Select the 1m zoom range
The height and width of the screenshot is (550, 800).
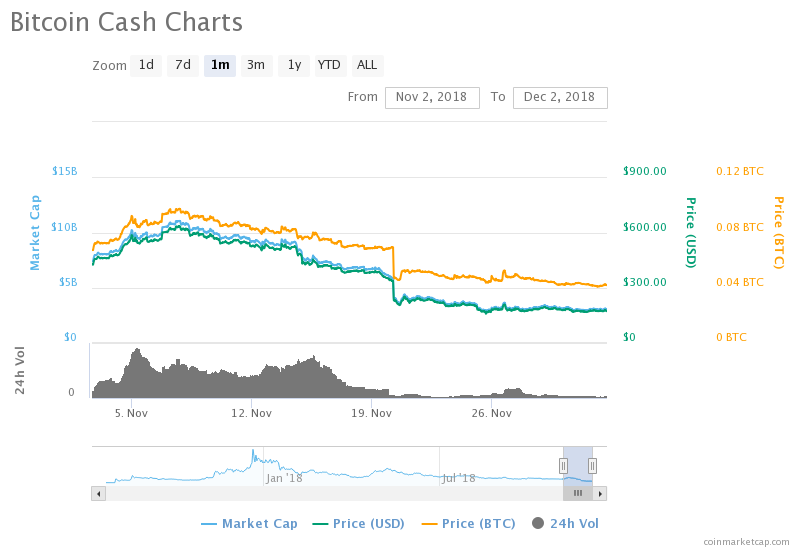tap(220, 65)
